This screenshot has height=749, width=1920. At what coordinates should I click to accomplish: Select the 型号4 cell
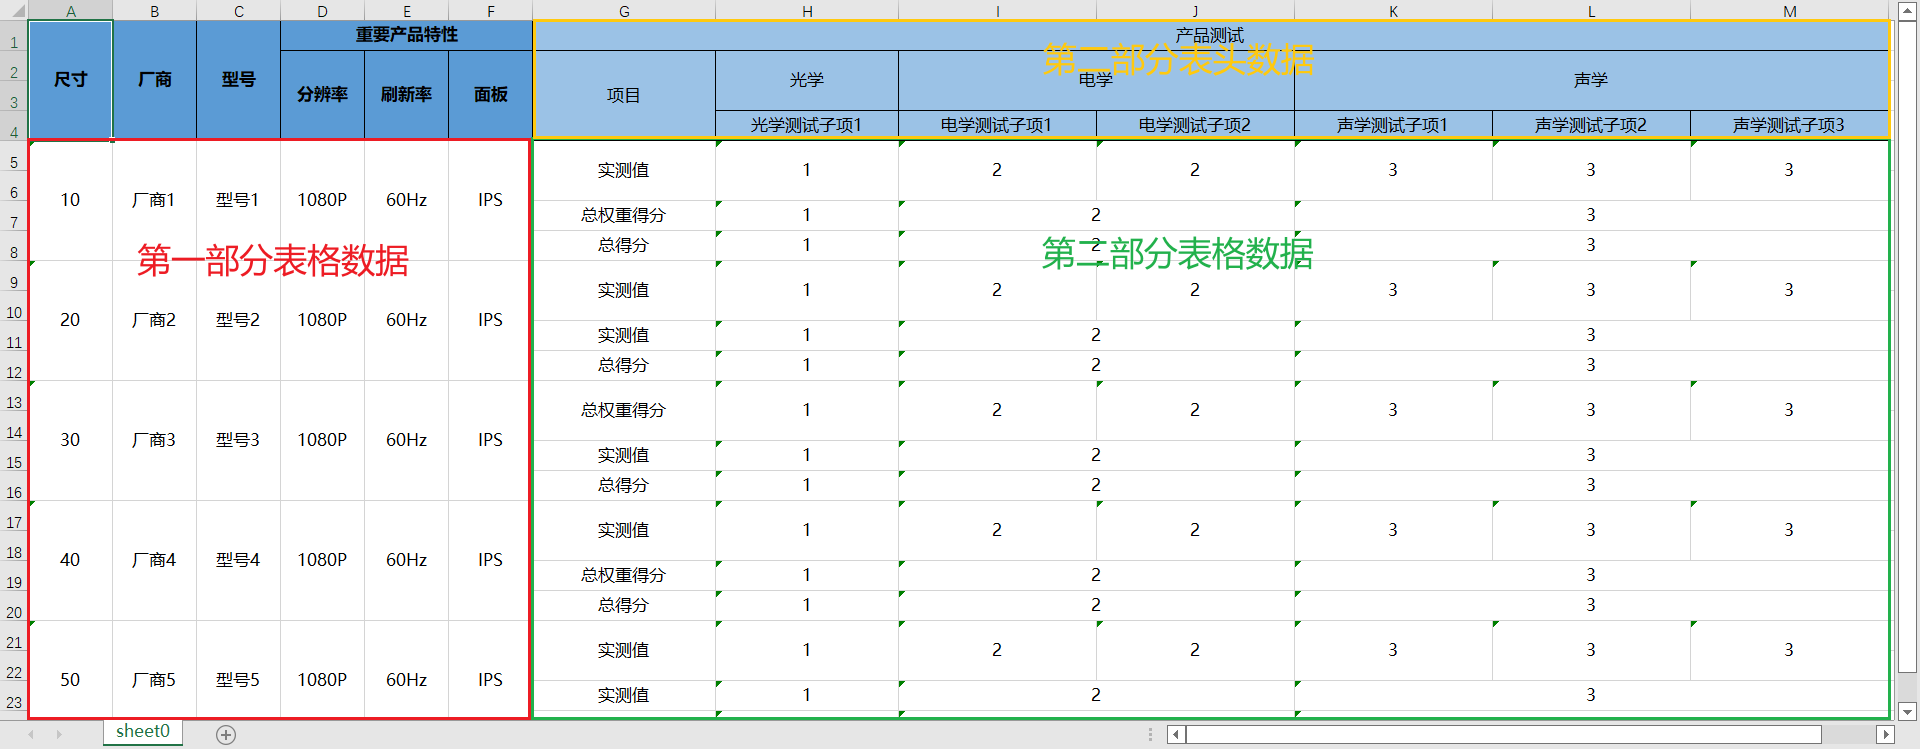[238, 560]
